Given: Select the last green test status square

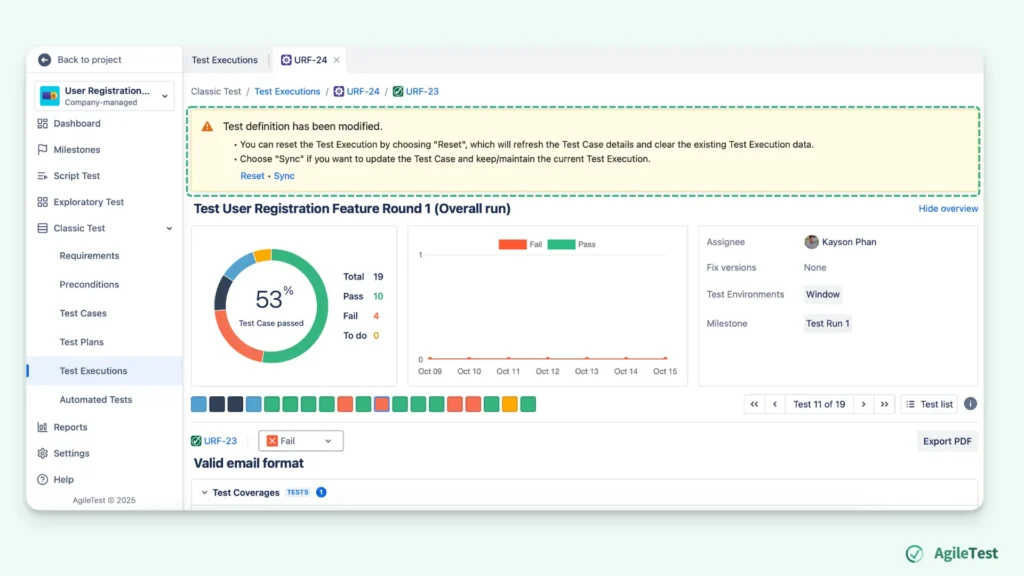Looking at the screenshot, I should (528, 404).
